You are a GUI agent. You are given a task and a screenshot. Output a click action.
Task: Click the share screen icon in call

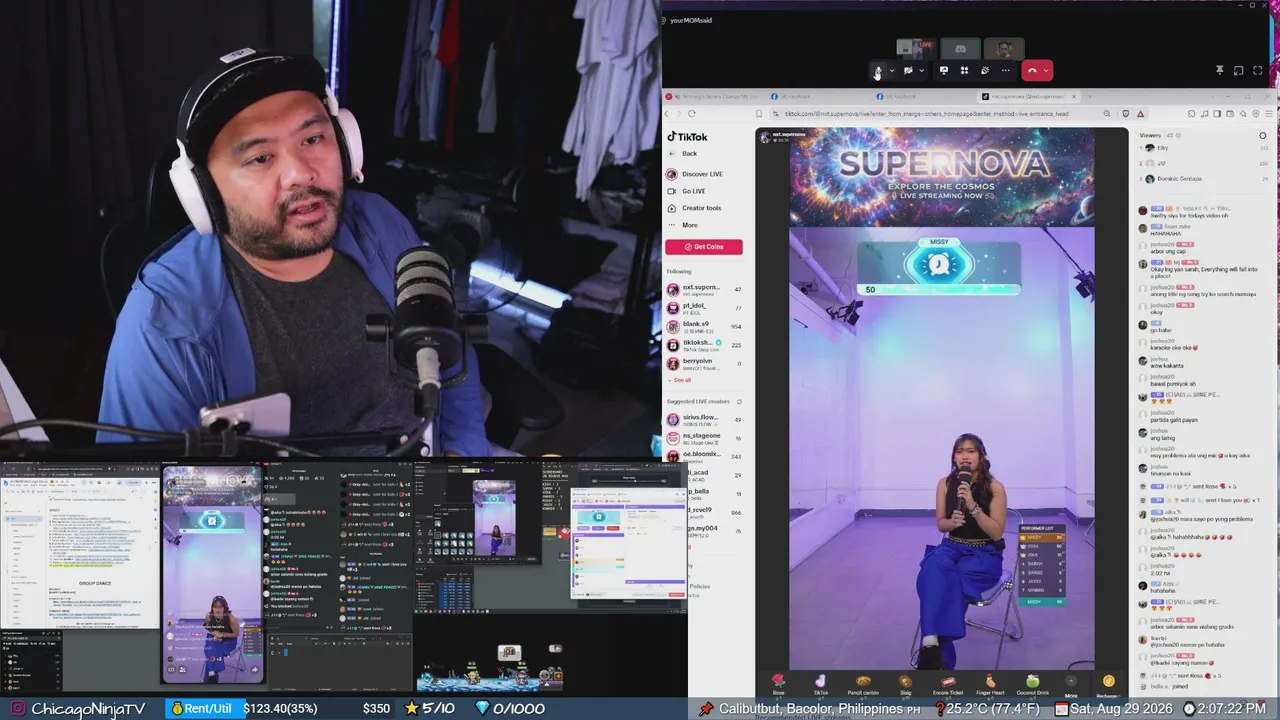[943, 71]
